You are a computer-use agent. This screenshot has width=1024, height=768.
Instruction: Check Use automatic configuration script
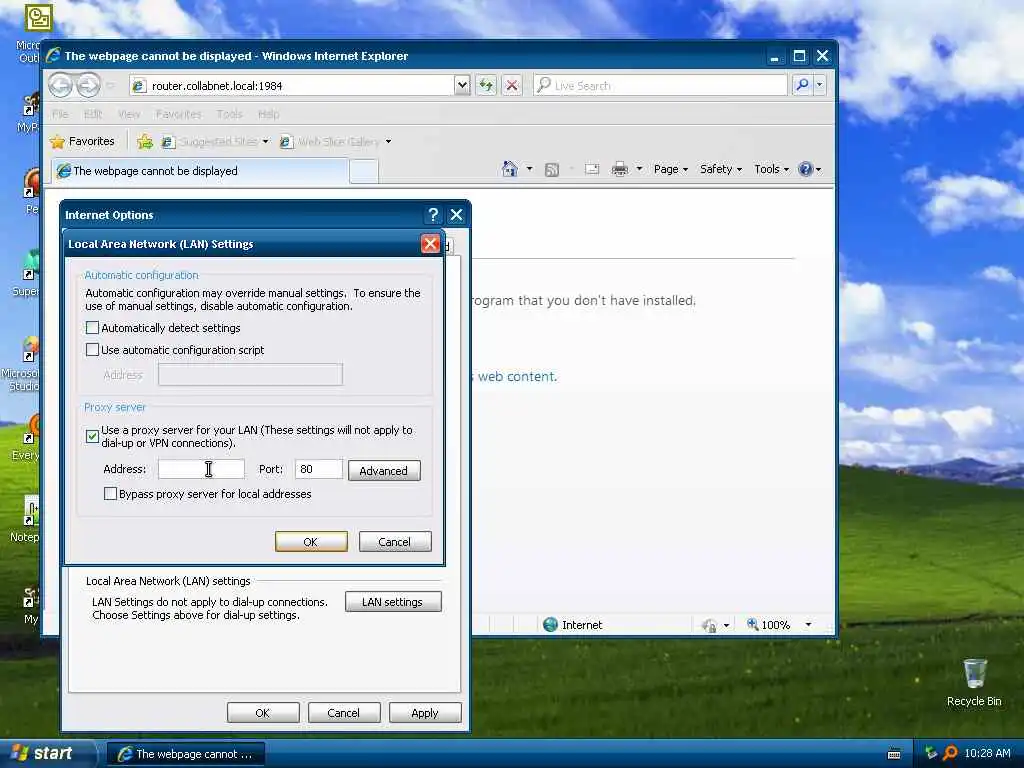click(92, 350)
